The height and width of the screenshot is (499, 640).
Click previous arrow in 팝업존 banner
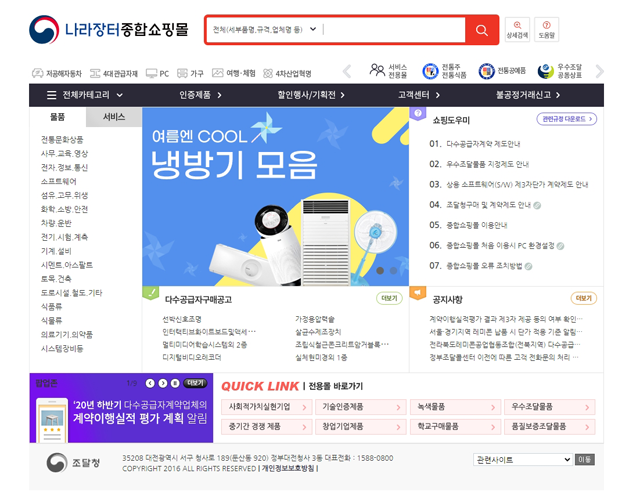[x=150, y=383]
